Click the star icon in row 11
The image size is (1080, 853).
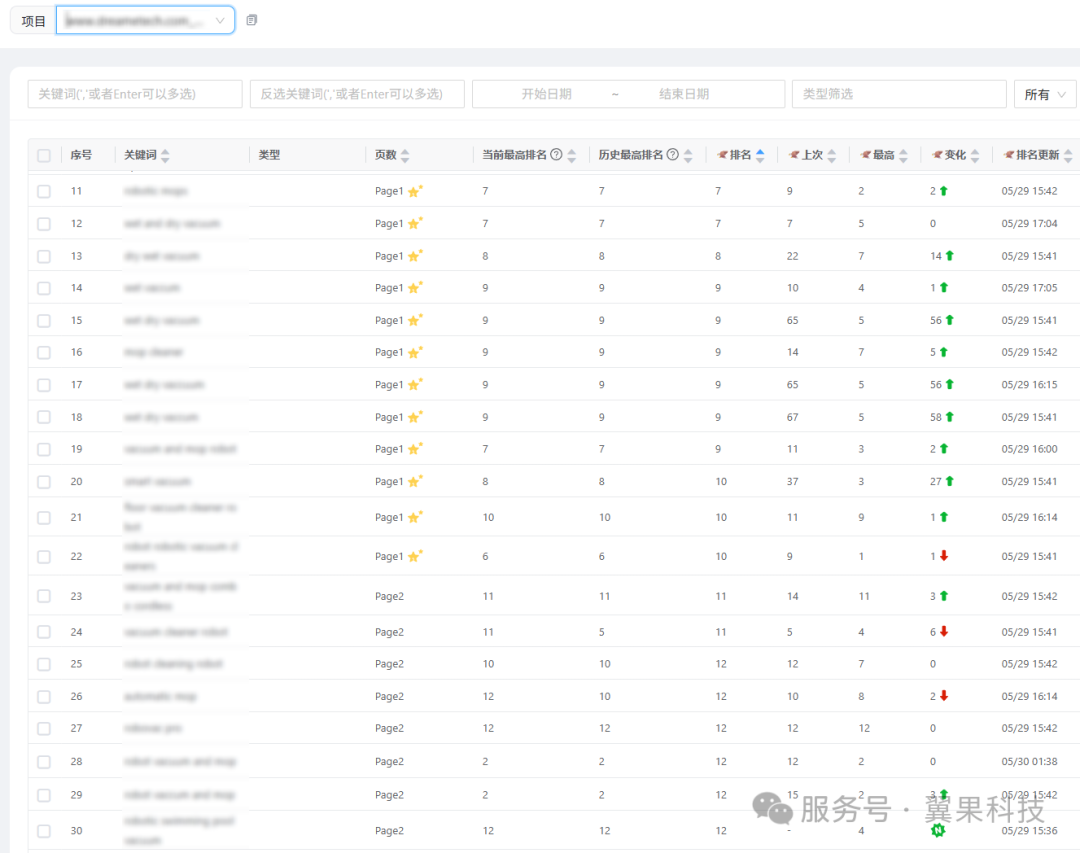coord(414,191)
